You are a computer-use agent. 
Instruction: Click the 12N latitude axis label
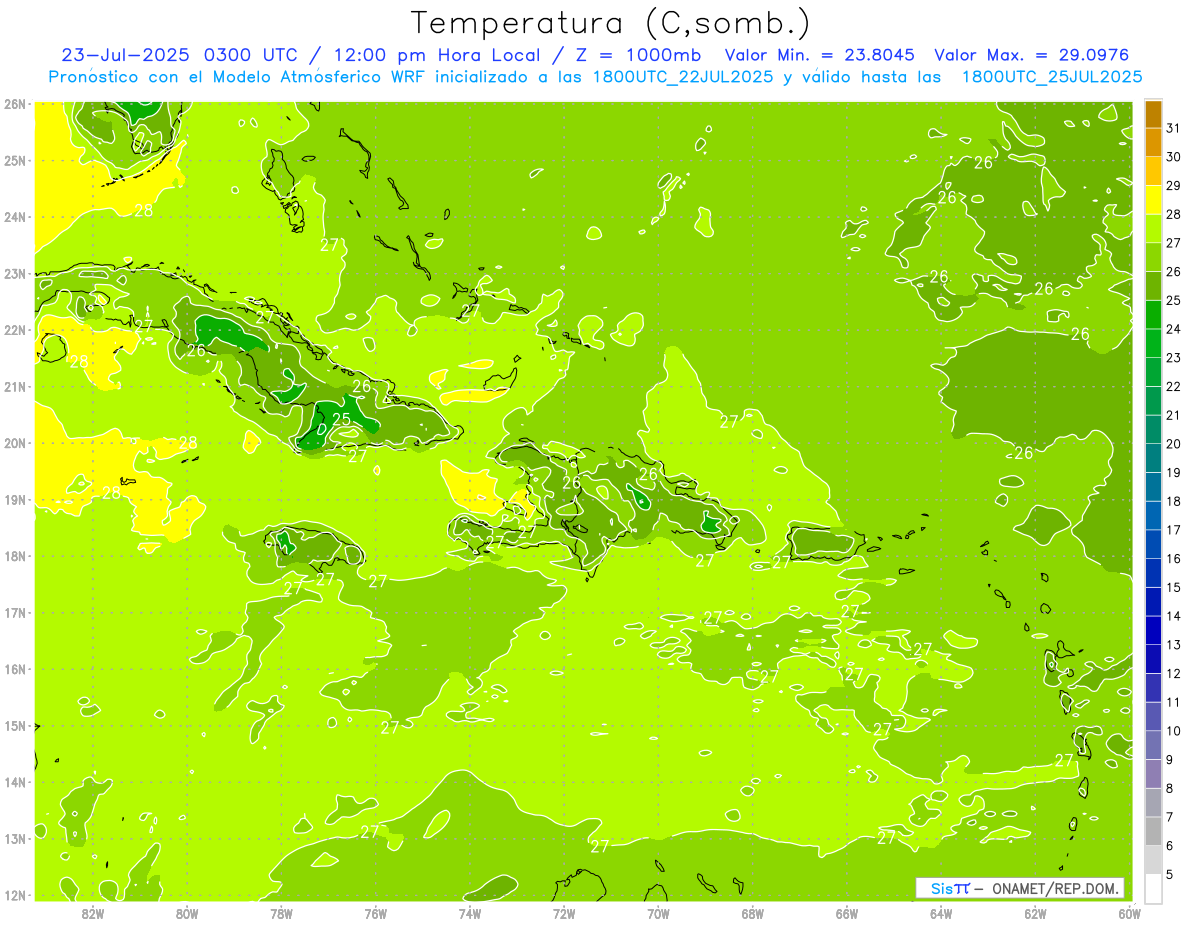(x=16, y=895)
